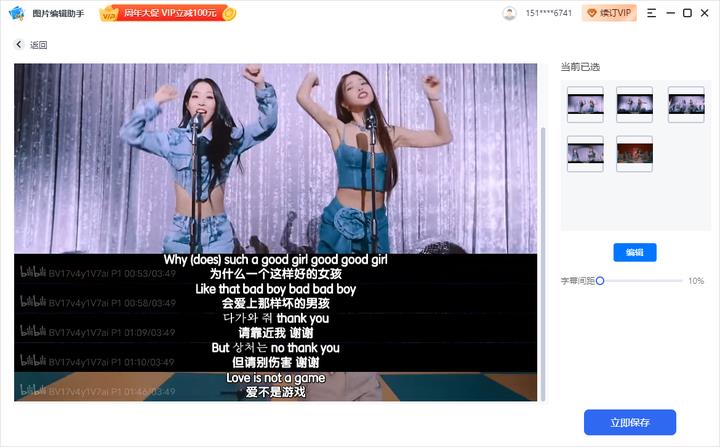Click the 字幕间距 slider handle

click(600, 281)
